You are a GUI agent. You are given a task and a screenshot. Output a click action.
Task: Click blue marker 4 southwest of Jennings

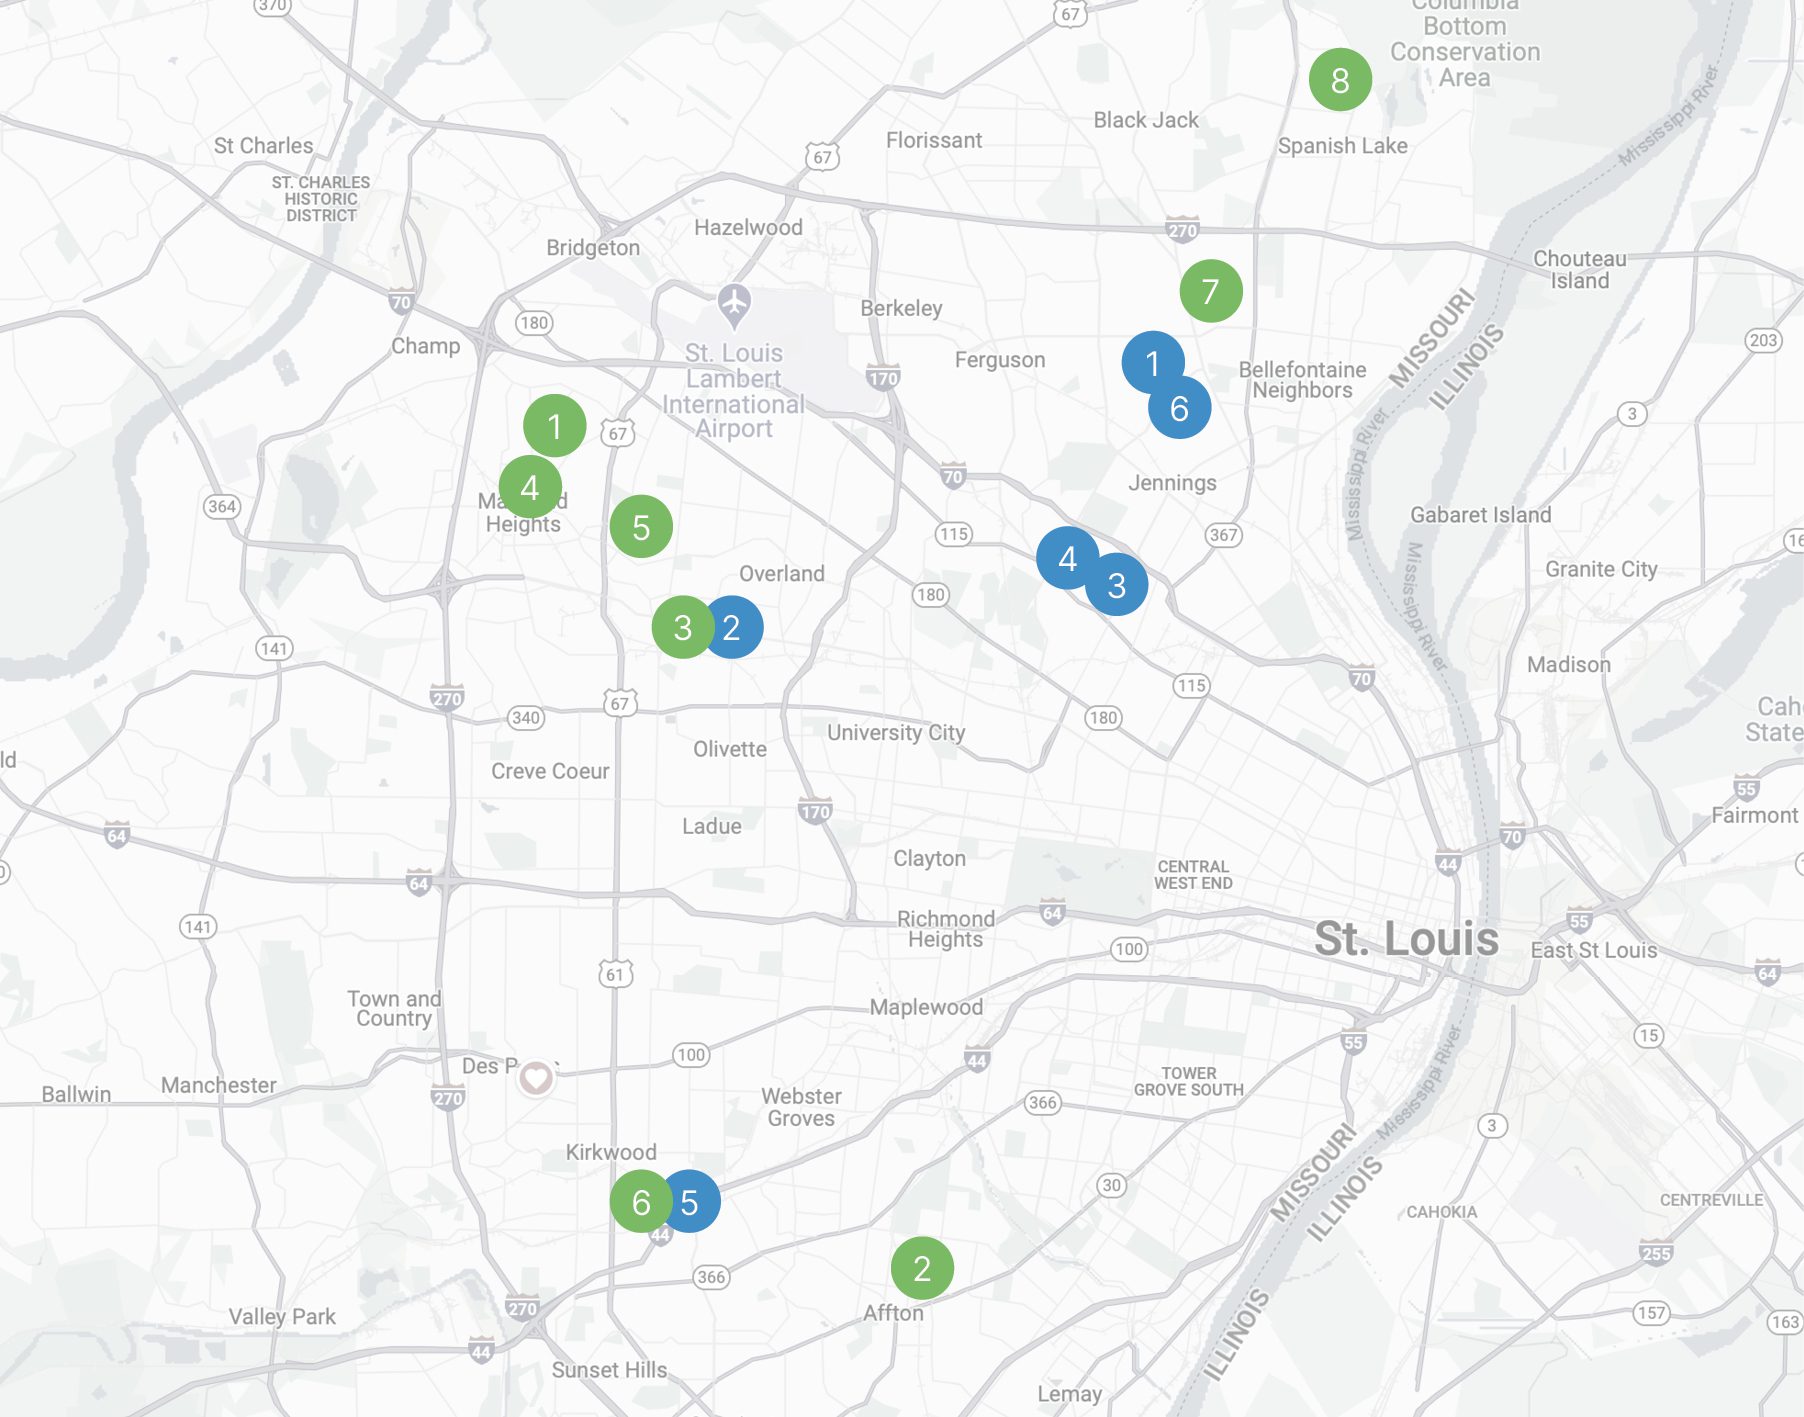(x=1065, y=557)
